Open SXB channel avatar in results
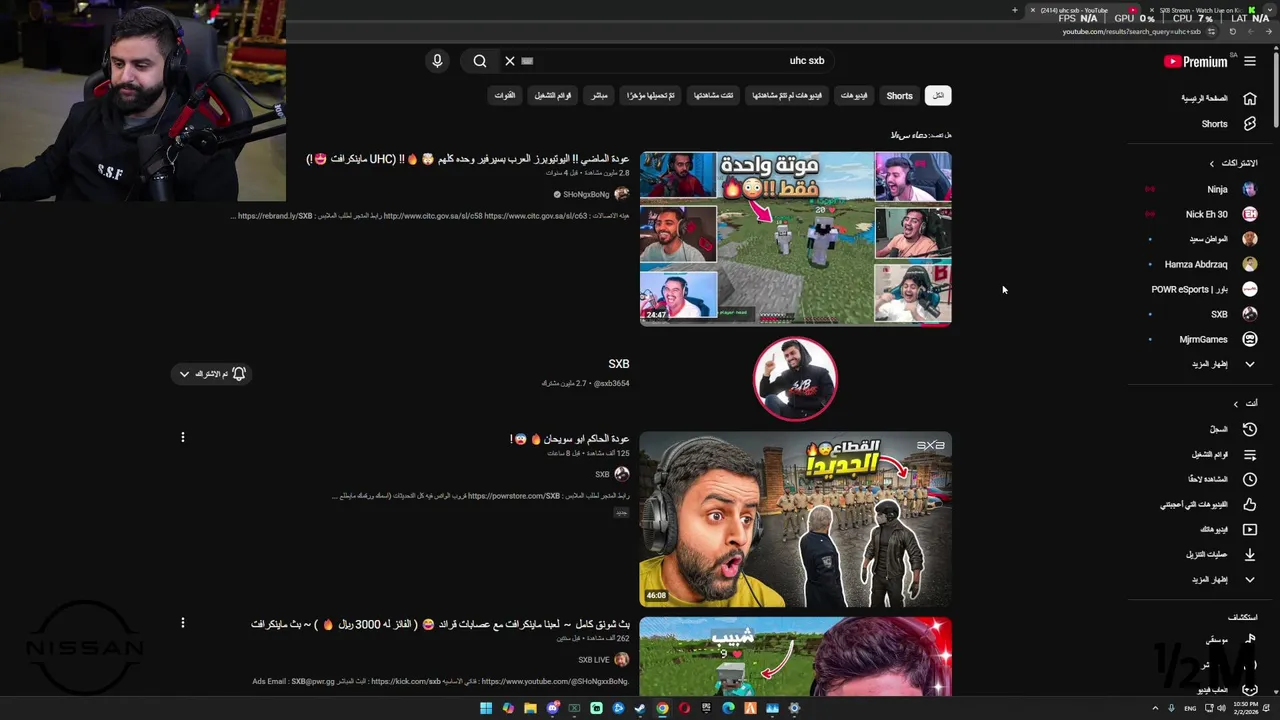 pyautogui.click(x=795, y=379)
